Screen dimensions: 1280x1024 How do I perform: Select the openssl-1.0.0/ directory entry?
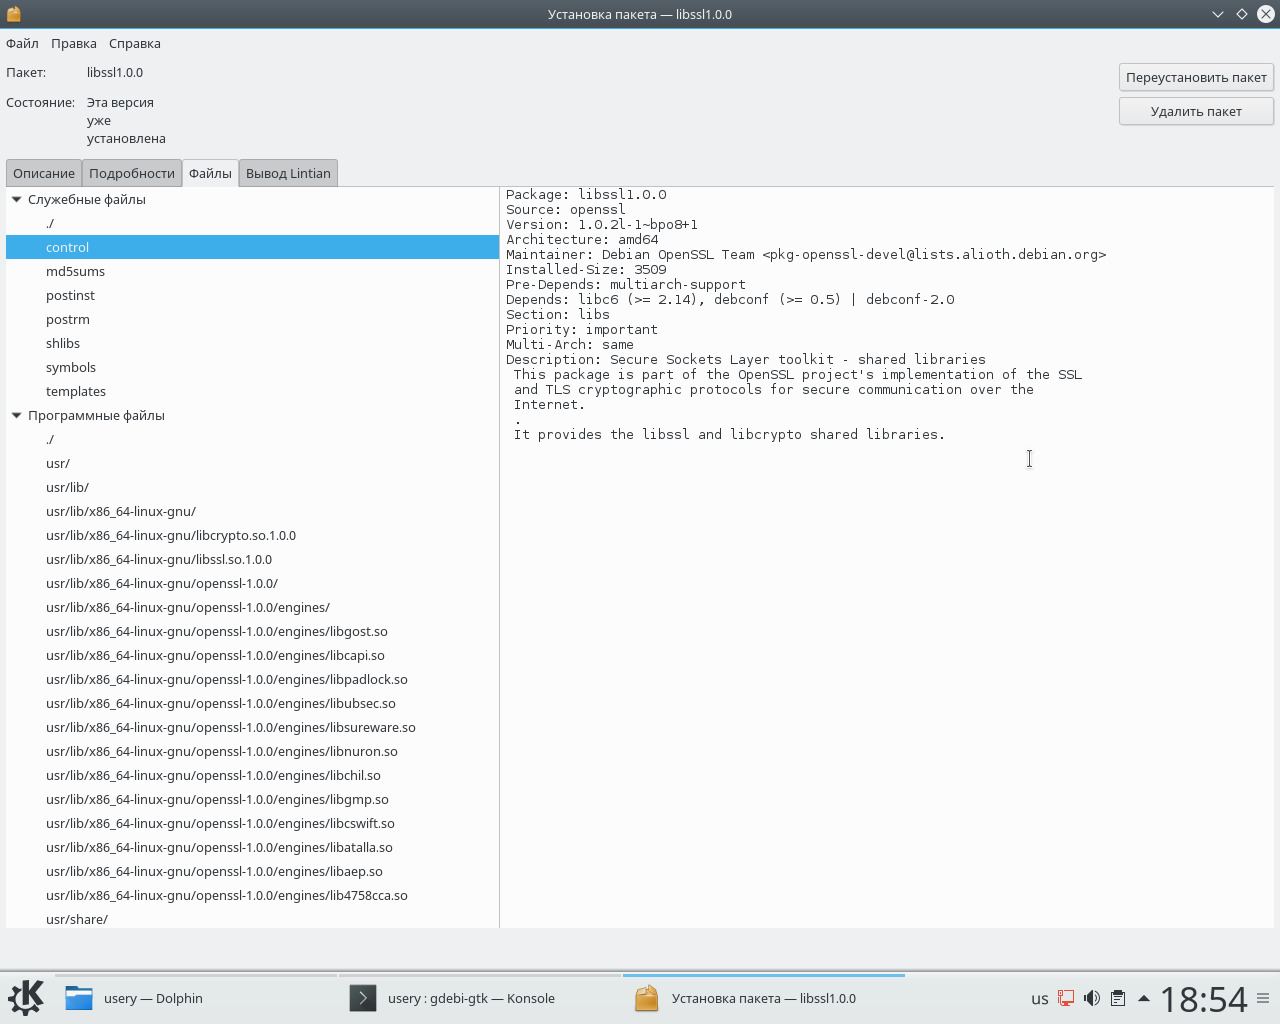coord(252,583)
